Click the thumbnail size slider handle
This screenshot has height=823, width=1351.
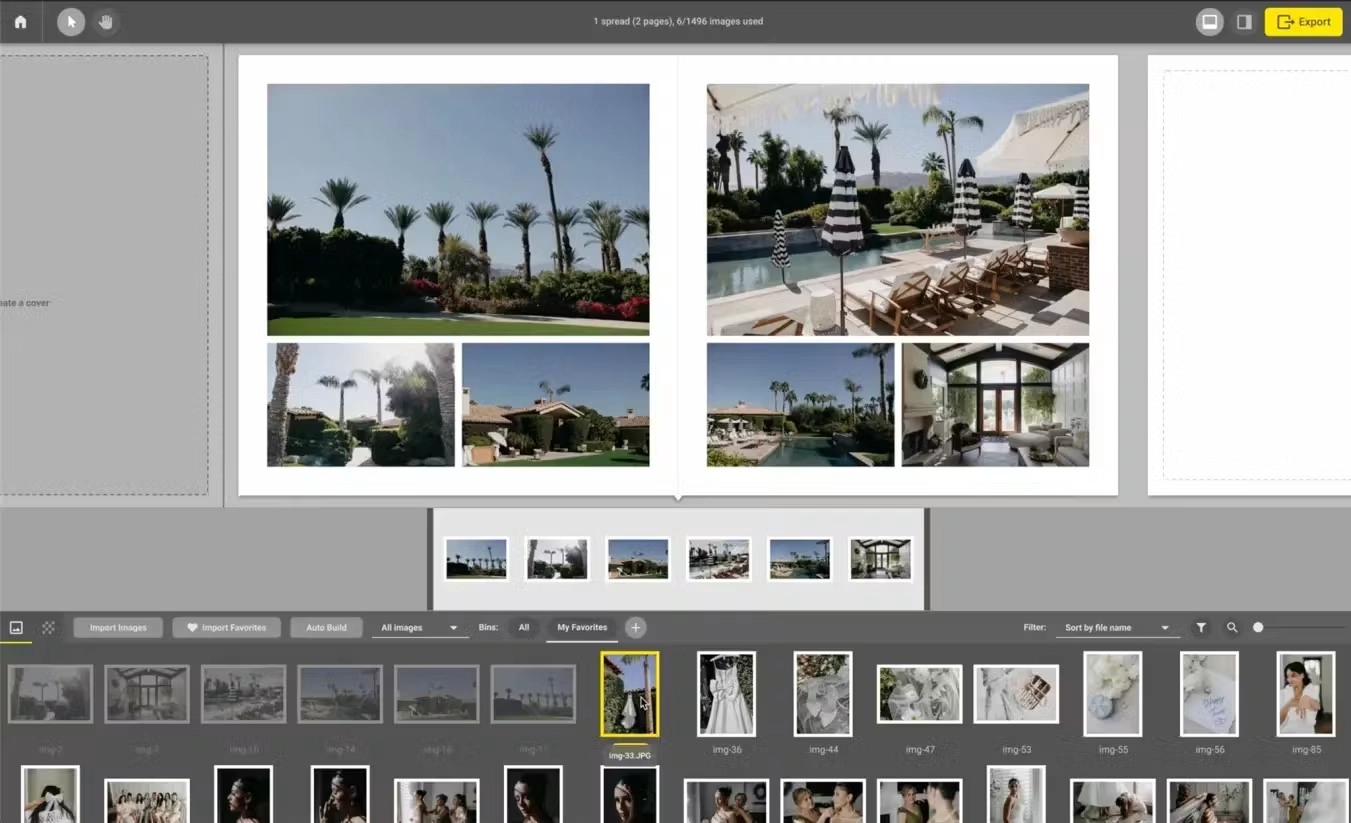coord(1258,627)
